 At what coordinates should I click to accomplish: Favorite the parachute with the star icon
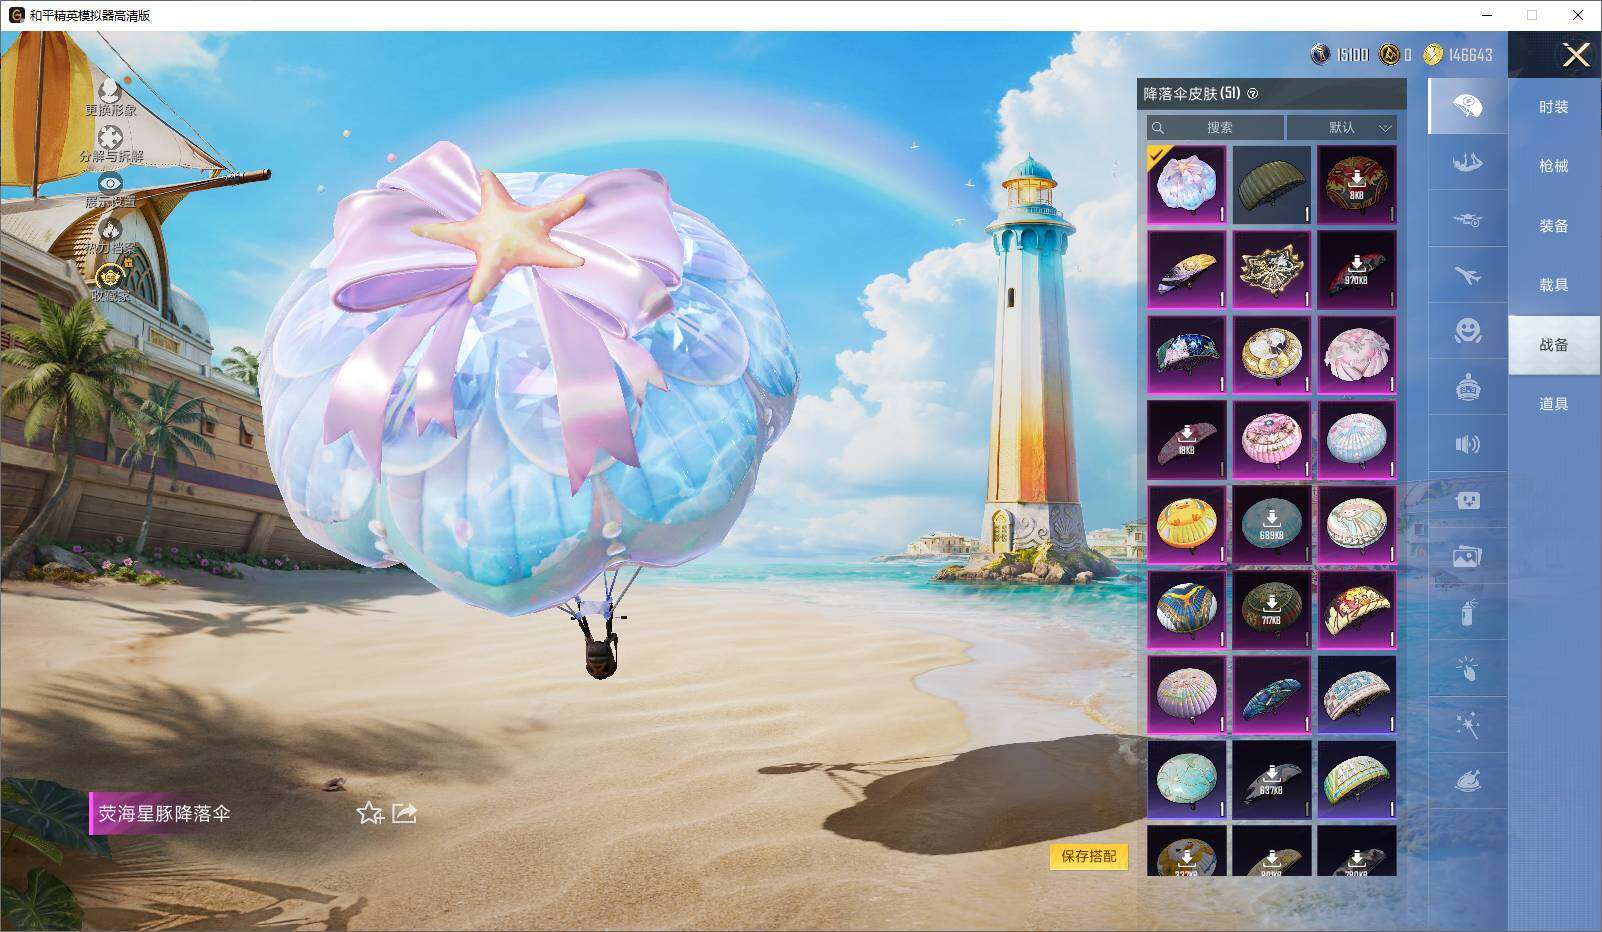click(x=370, y=813)
